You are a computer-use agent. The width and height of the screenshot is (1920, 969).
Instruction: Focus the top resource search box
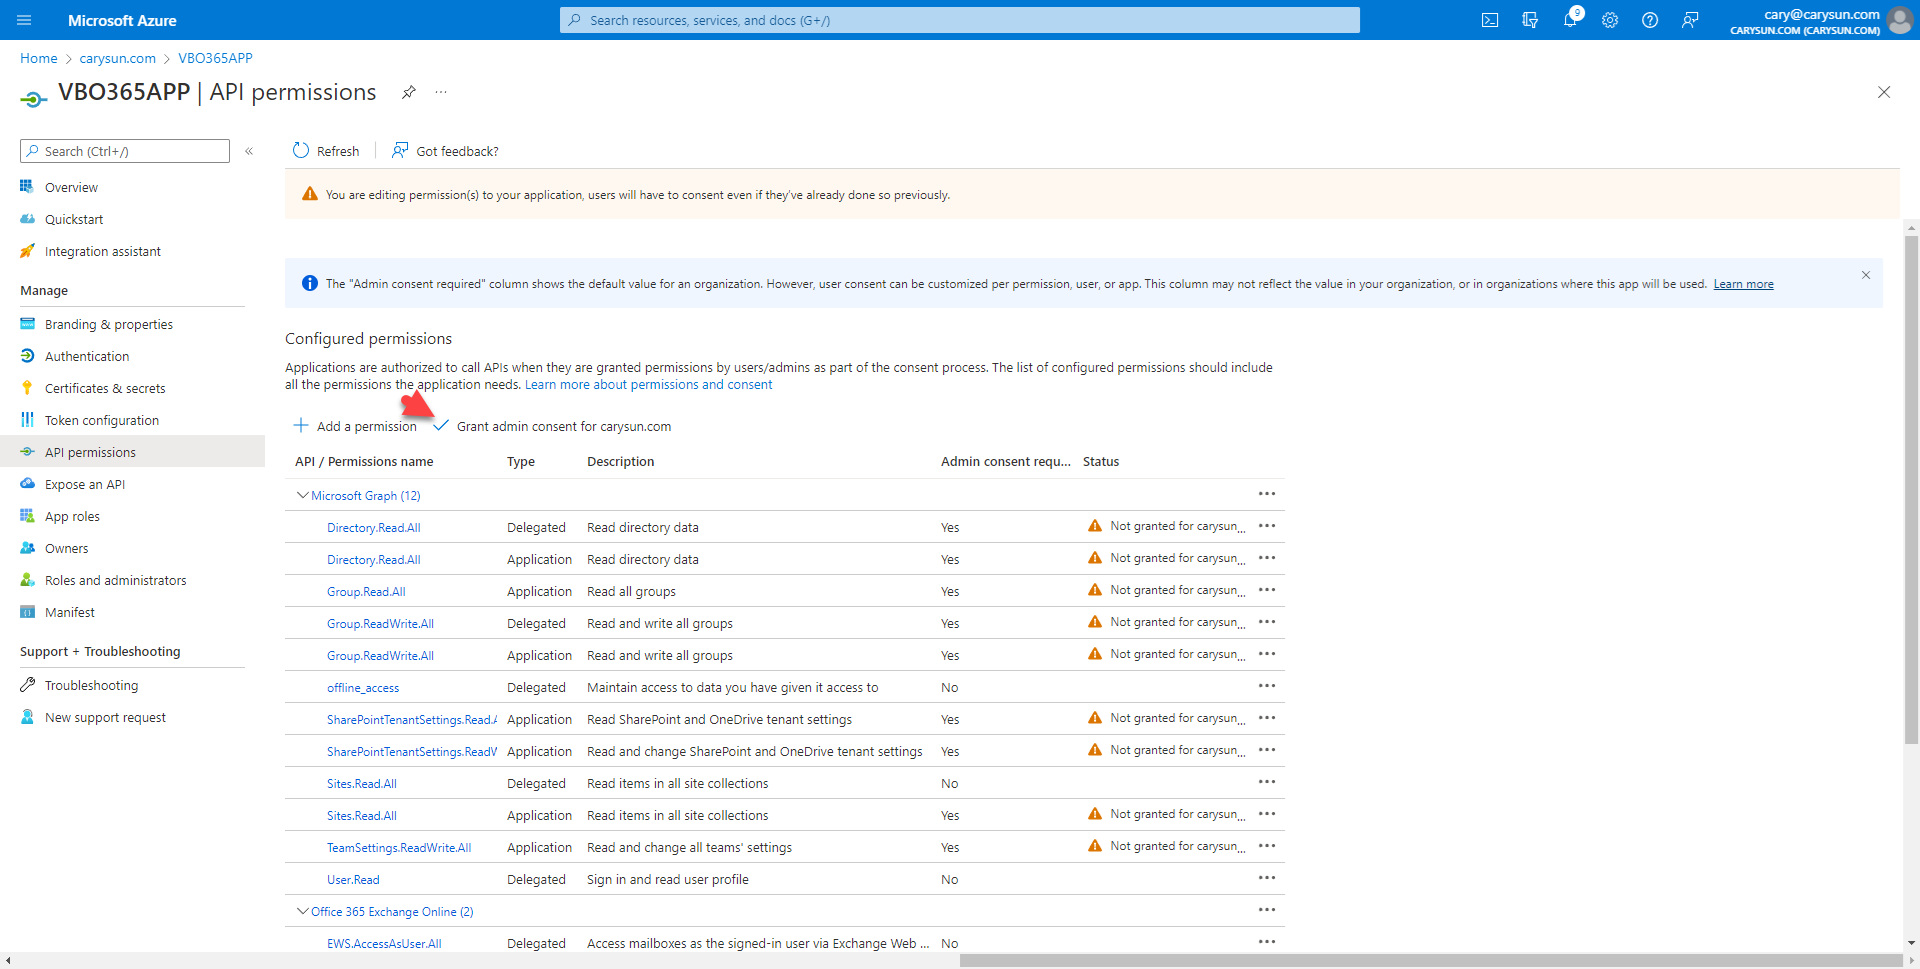960,20
